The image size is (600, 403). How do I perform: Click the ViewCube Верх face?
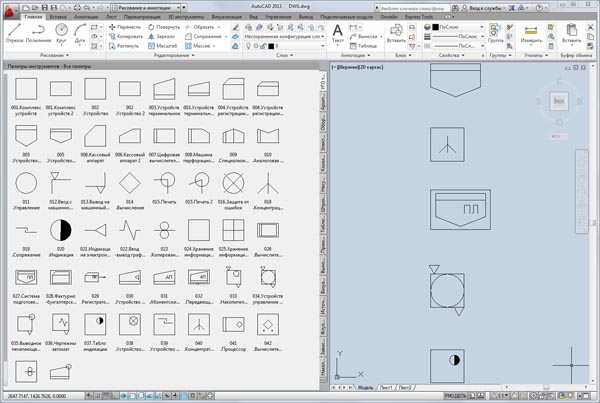click(560, 103)
